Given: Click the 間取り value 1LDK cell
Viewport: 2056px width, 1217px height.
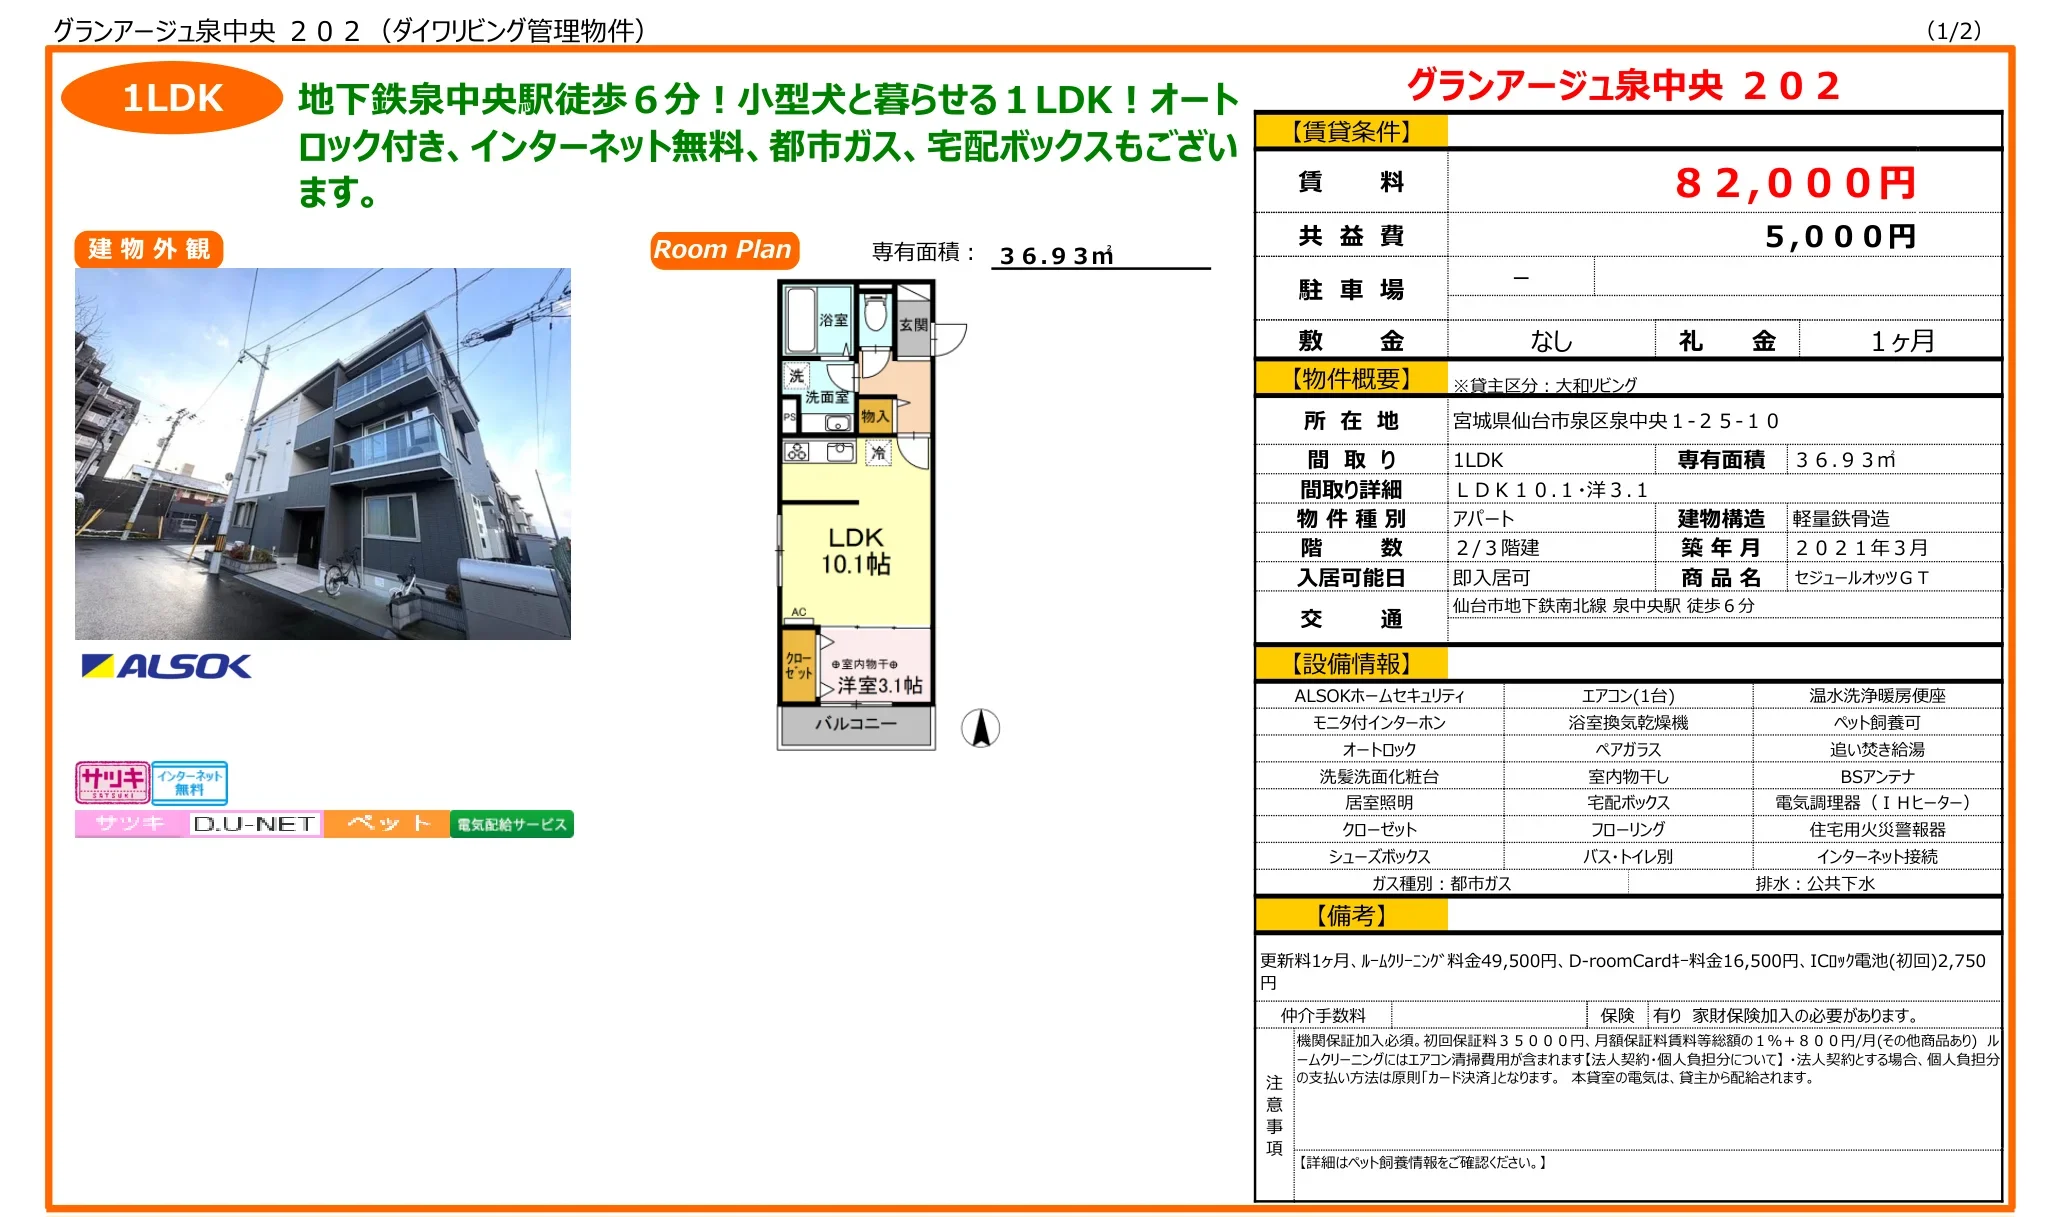Looking at the screenshot, I should point(1552,460).
